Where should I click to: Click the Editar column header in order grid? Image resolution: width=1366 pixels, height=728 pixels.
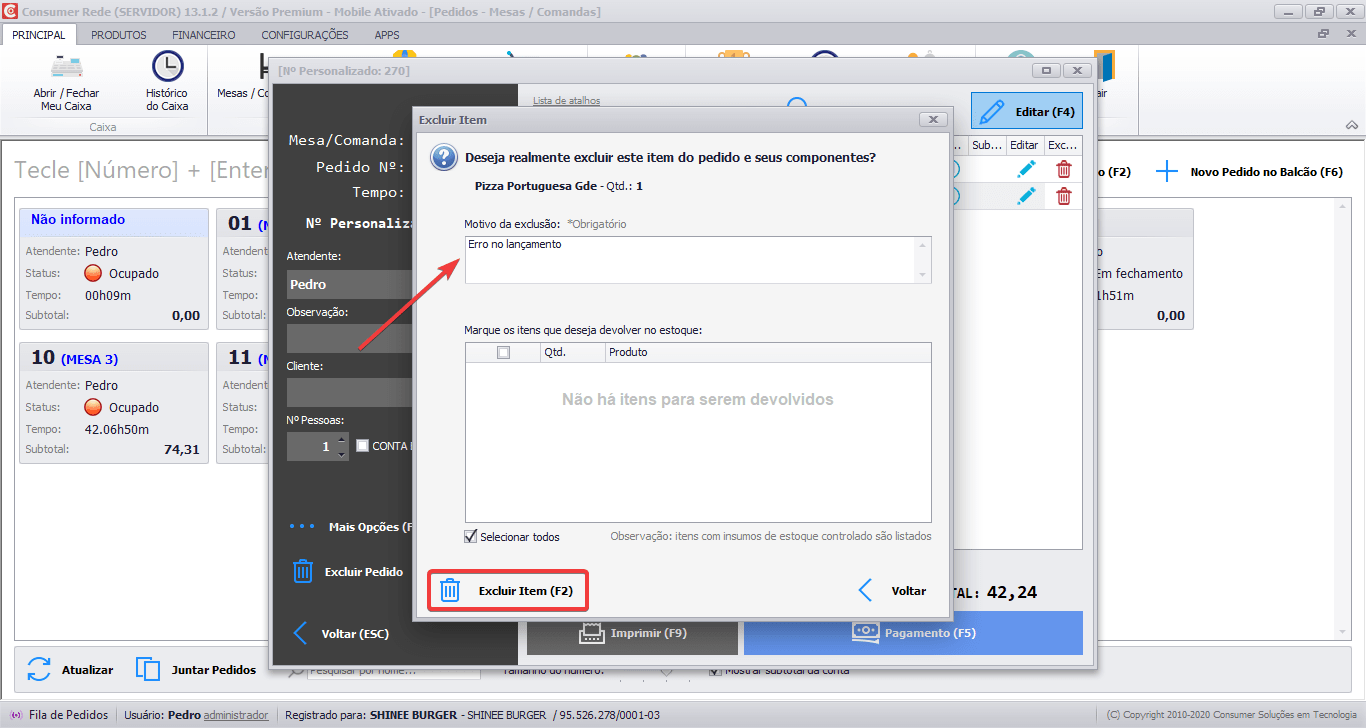click(1025, 145)
